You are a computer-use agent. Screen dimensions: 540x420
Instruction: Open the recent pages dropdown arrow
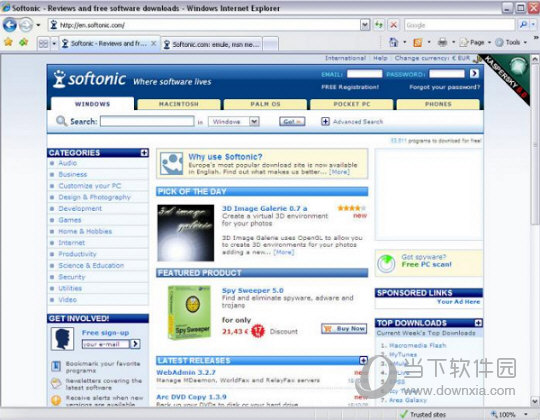pyautogui.click(x=38, y=25)
